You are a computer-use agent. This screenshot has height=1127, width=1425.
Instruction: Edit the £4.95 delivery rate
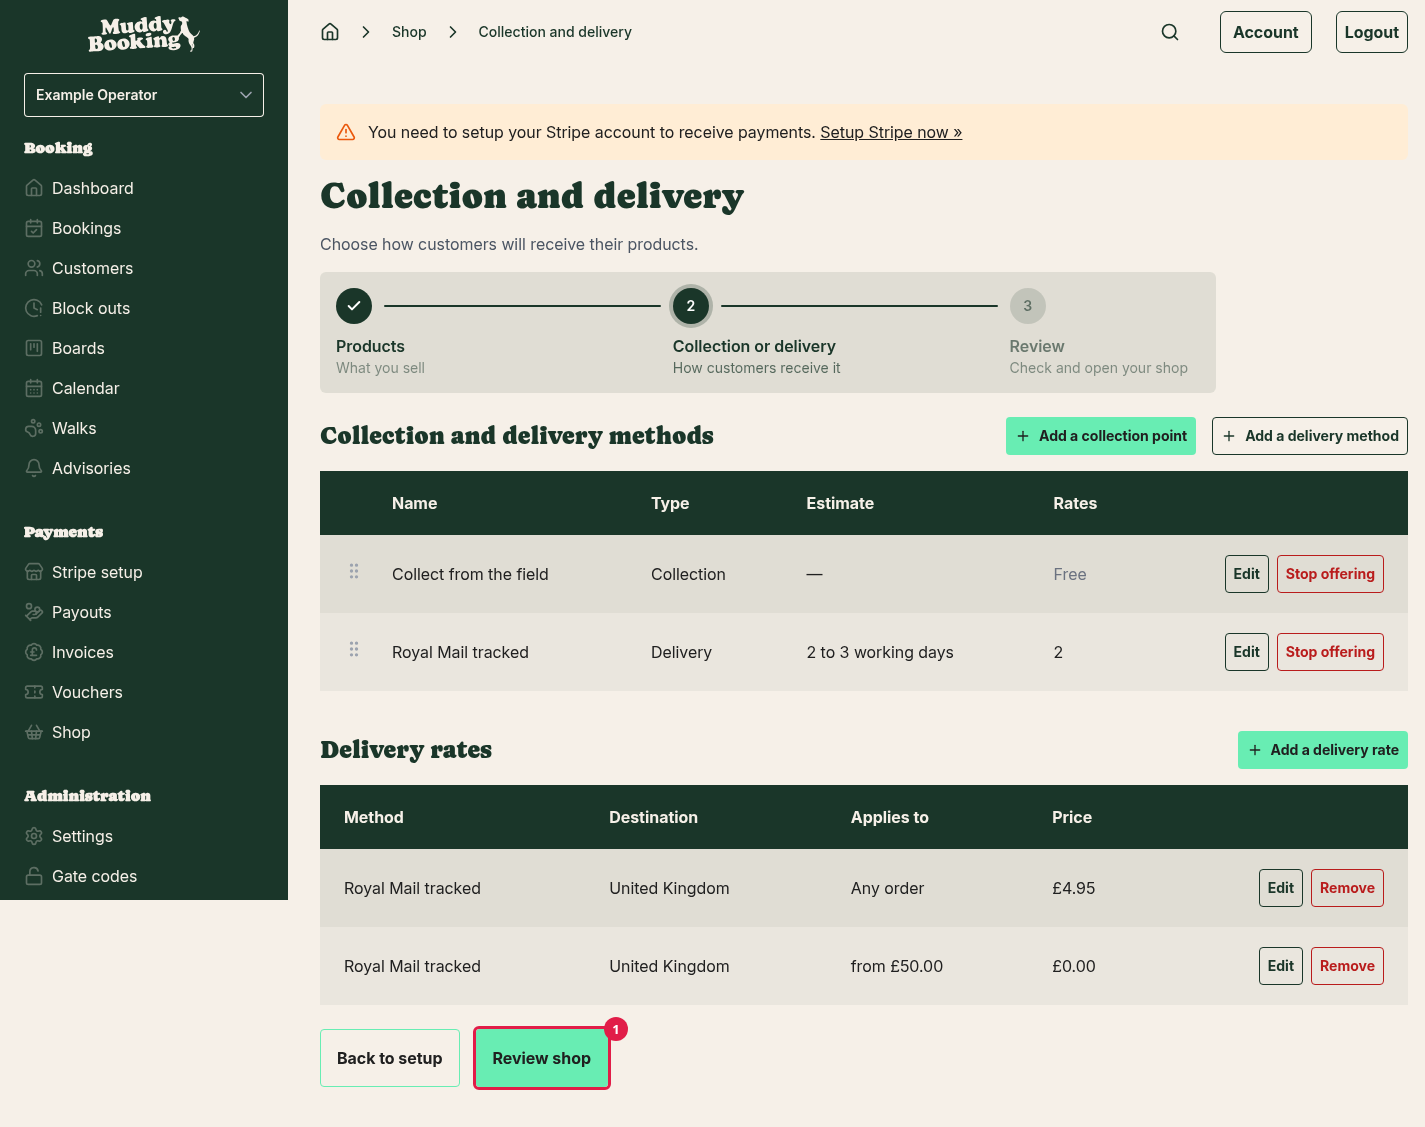(1281, 888)
